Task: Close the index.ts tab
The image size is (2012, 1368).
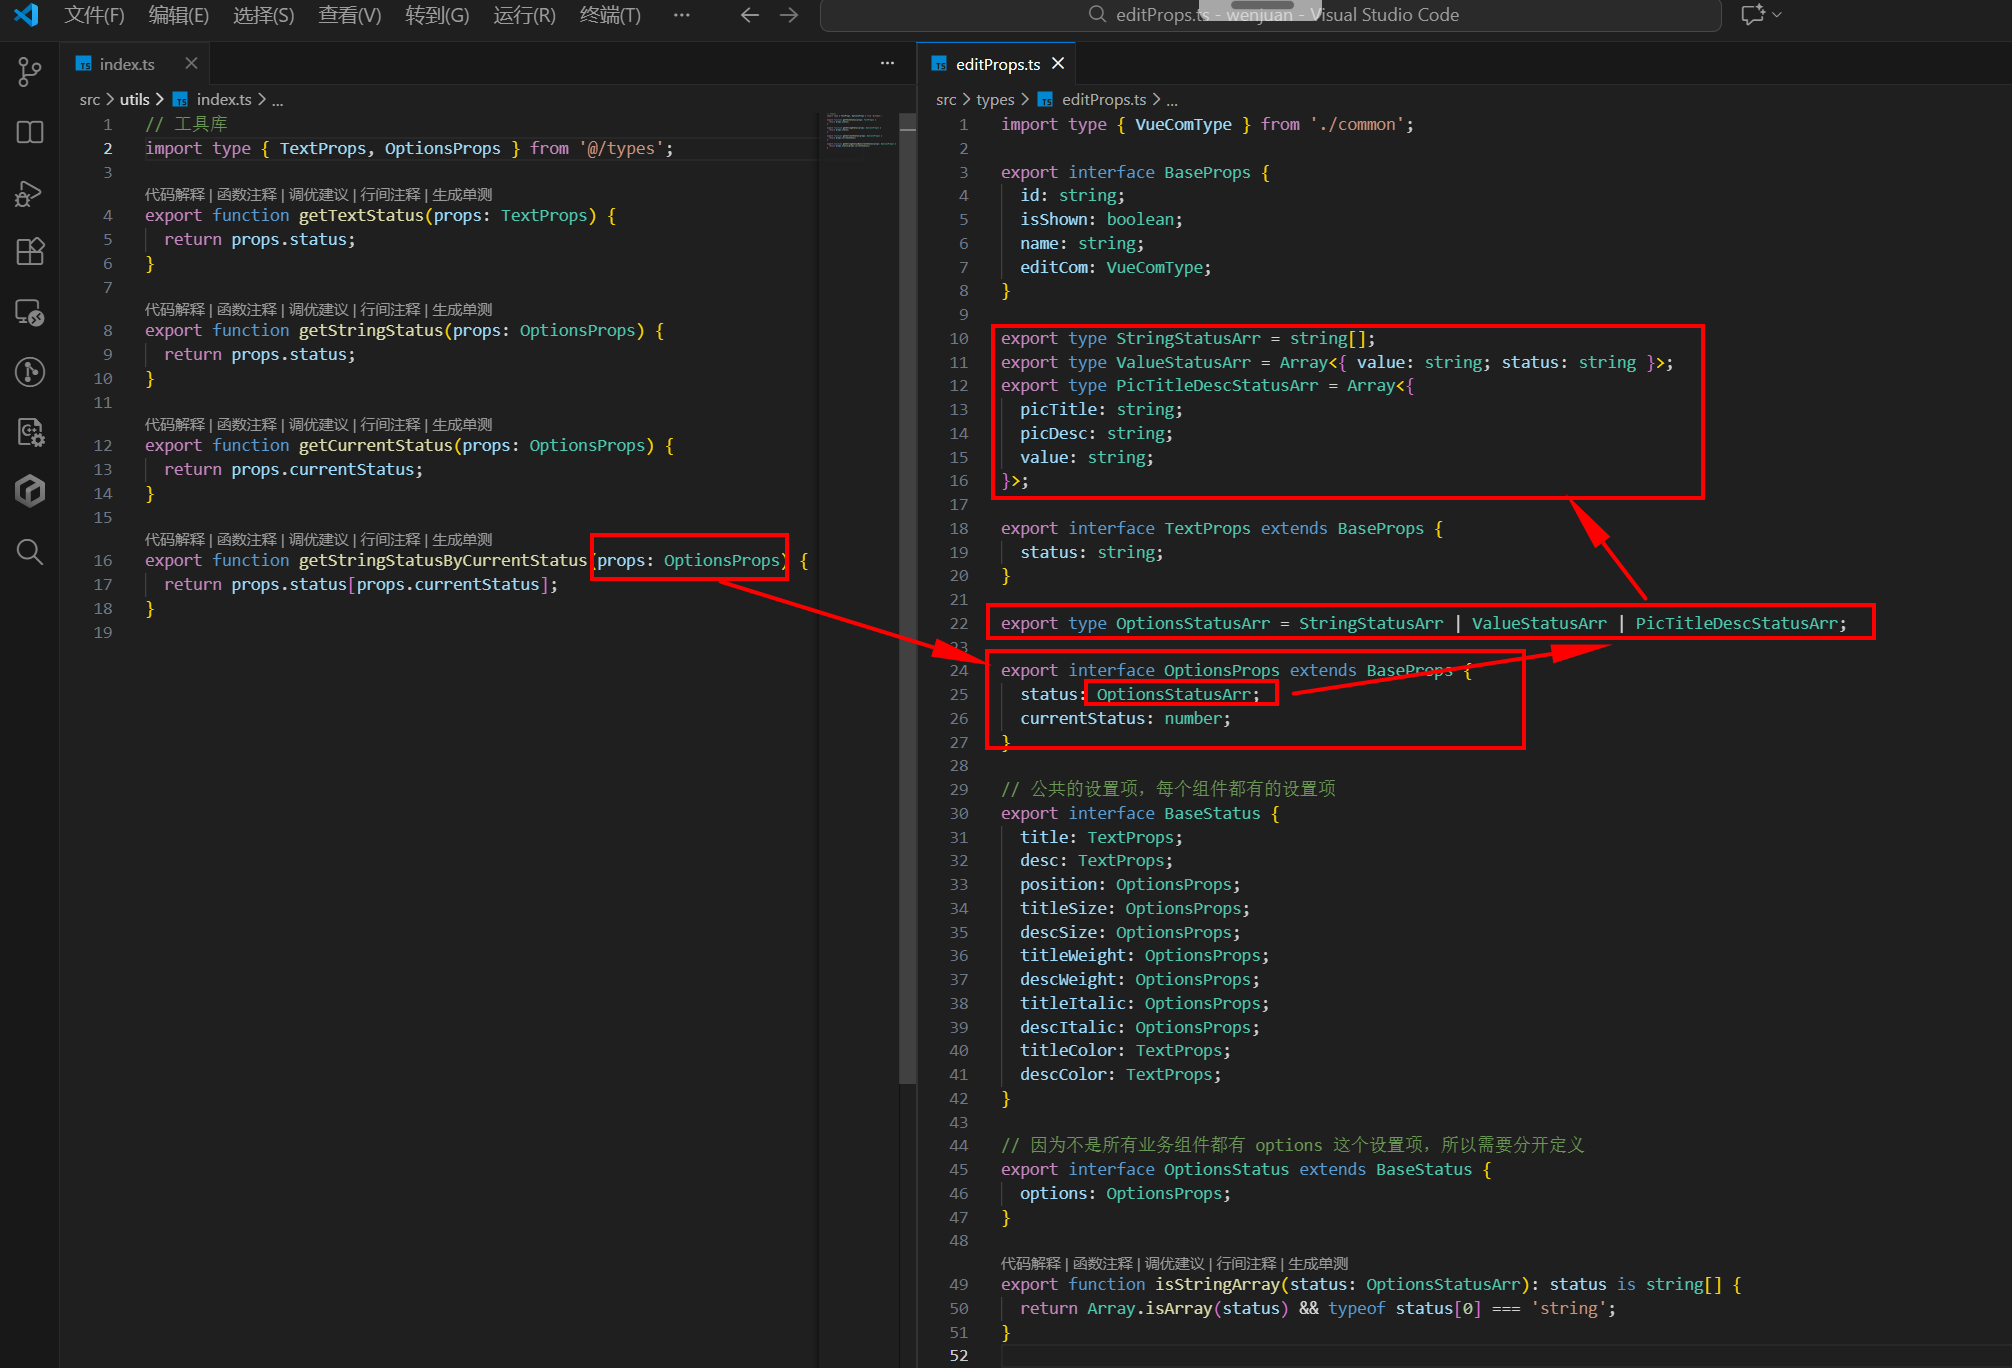Action: pos(191,64)
